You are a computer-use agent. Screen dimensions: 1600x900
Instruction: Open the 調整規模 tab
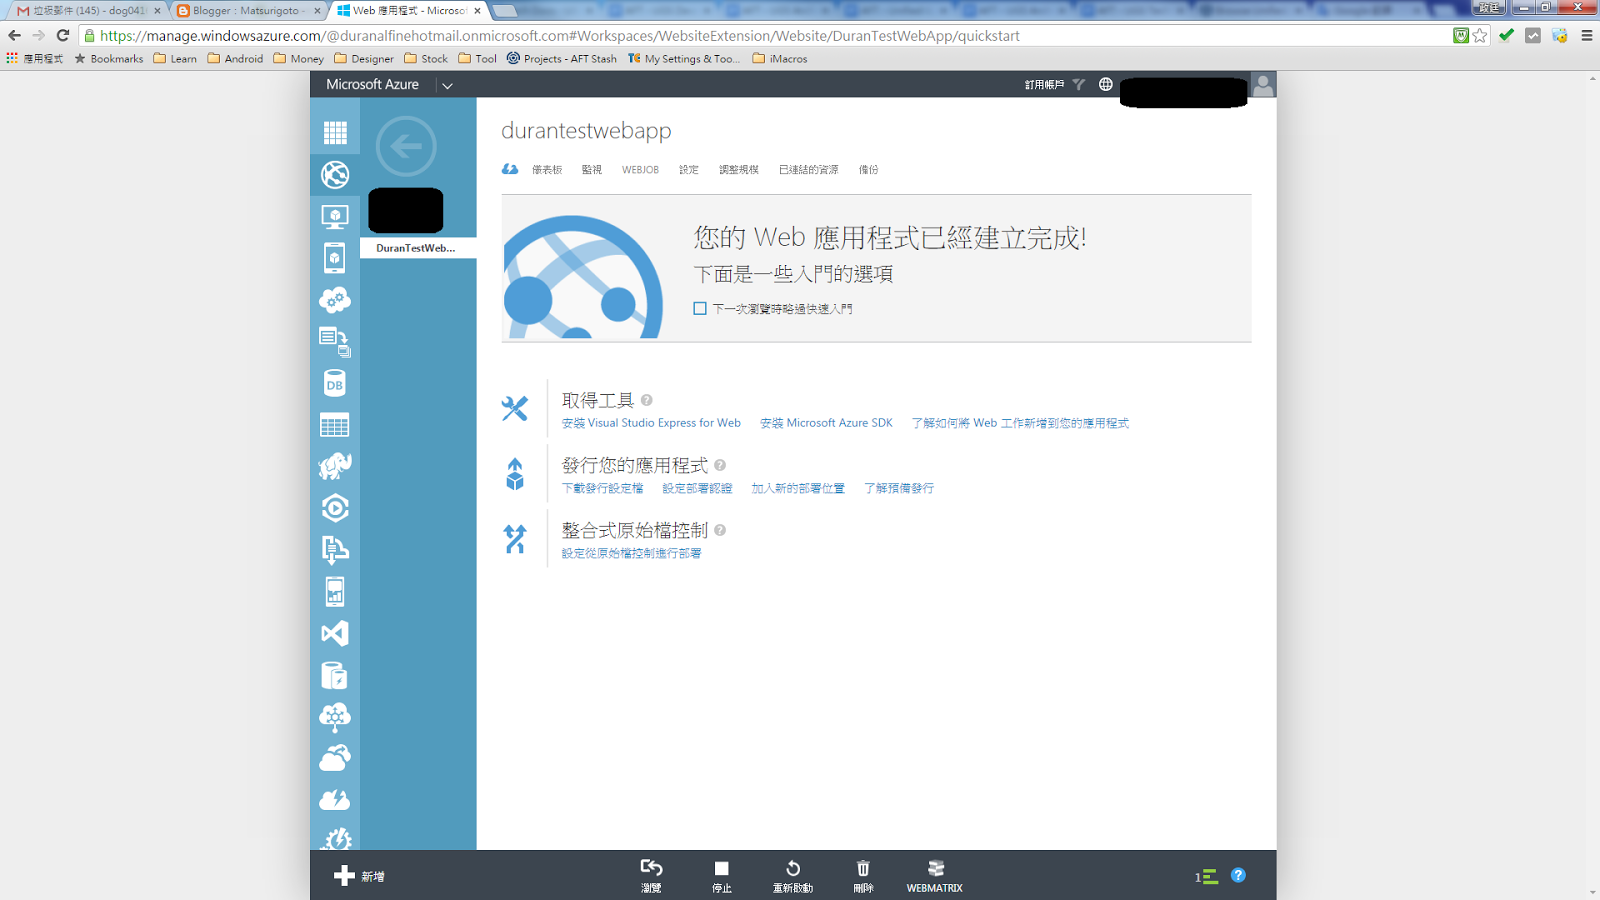pos(739,170)
